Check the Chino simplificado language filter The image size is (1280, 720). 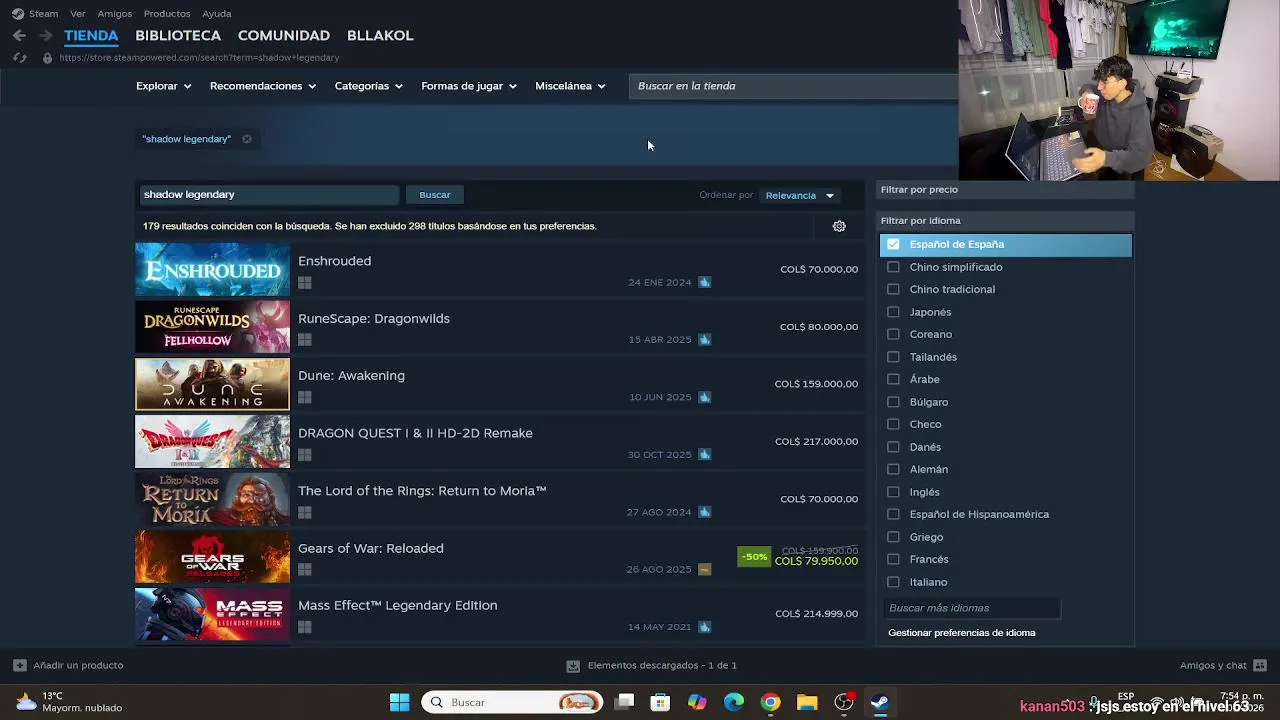tap(893, 267)
